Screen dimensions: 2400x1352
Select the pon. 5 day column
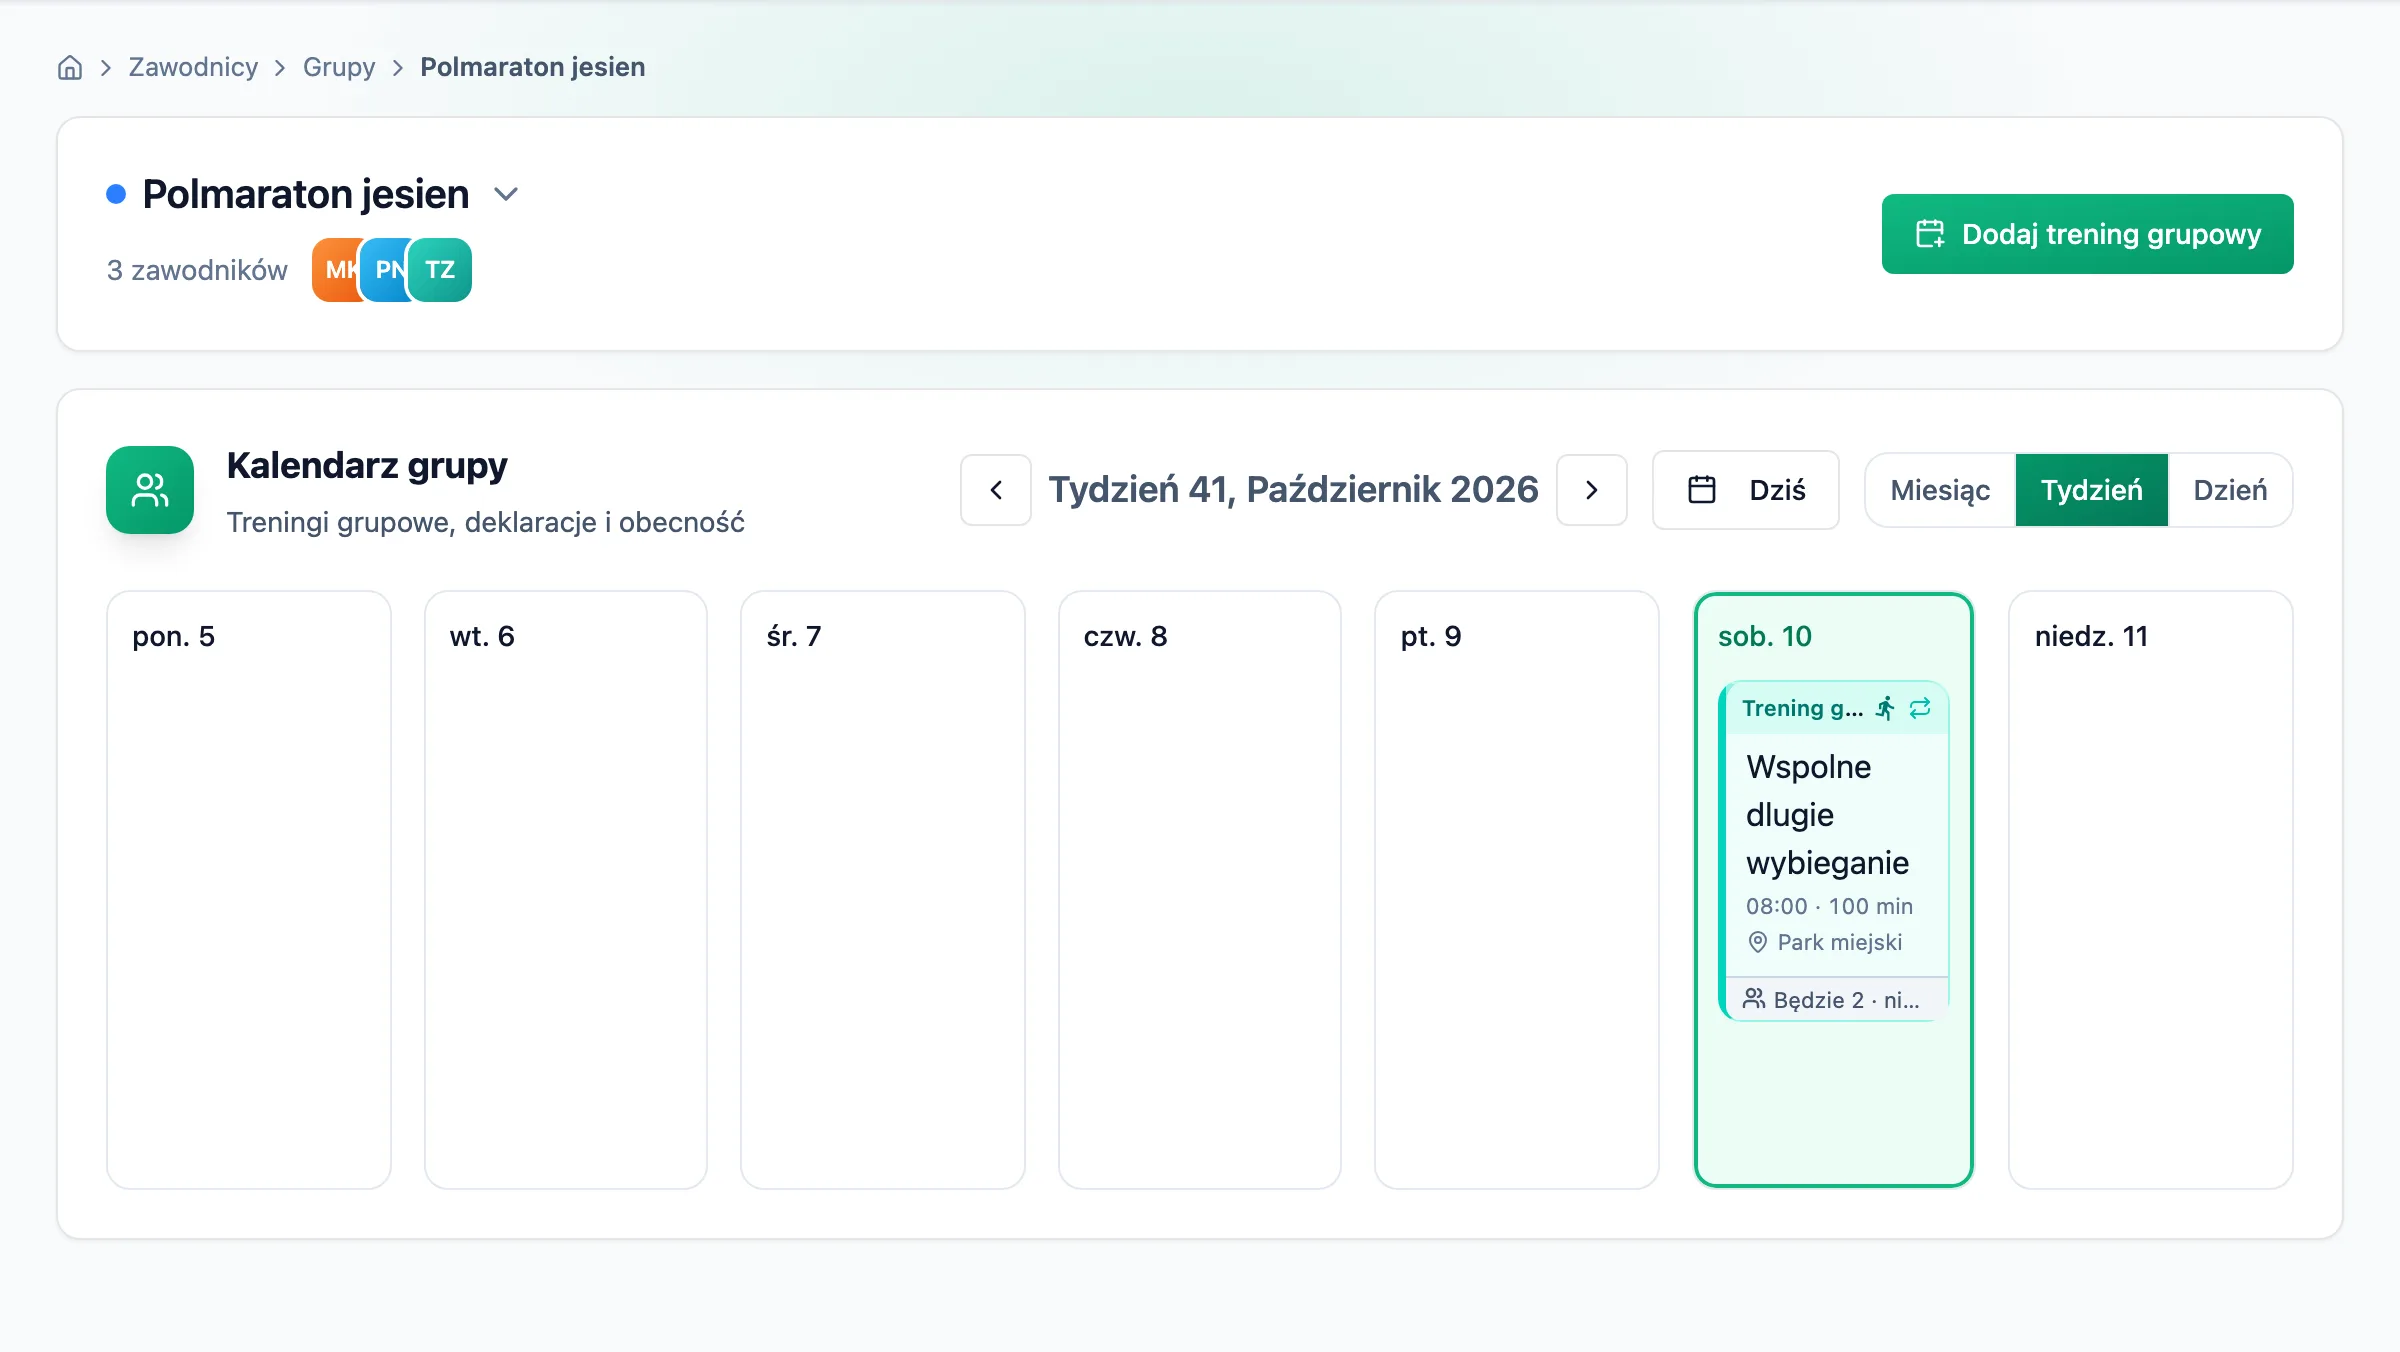click(249, 890)
